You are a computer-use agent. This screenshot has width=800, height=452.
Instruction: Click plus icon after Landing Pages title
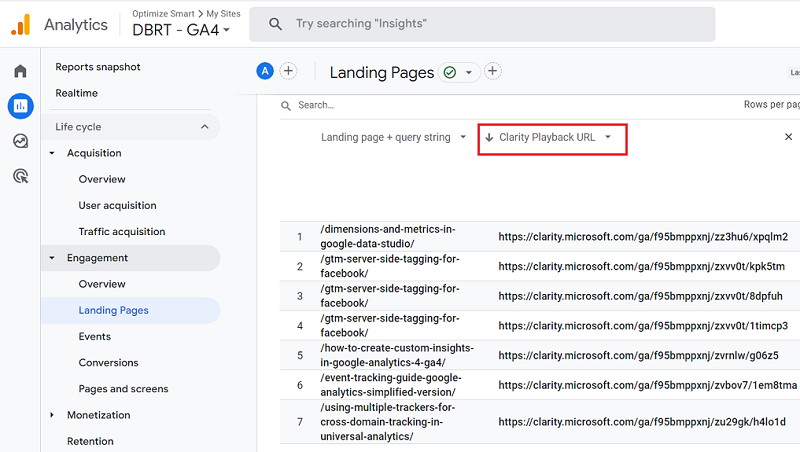click(x=492, y=71)
